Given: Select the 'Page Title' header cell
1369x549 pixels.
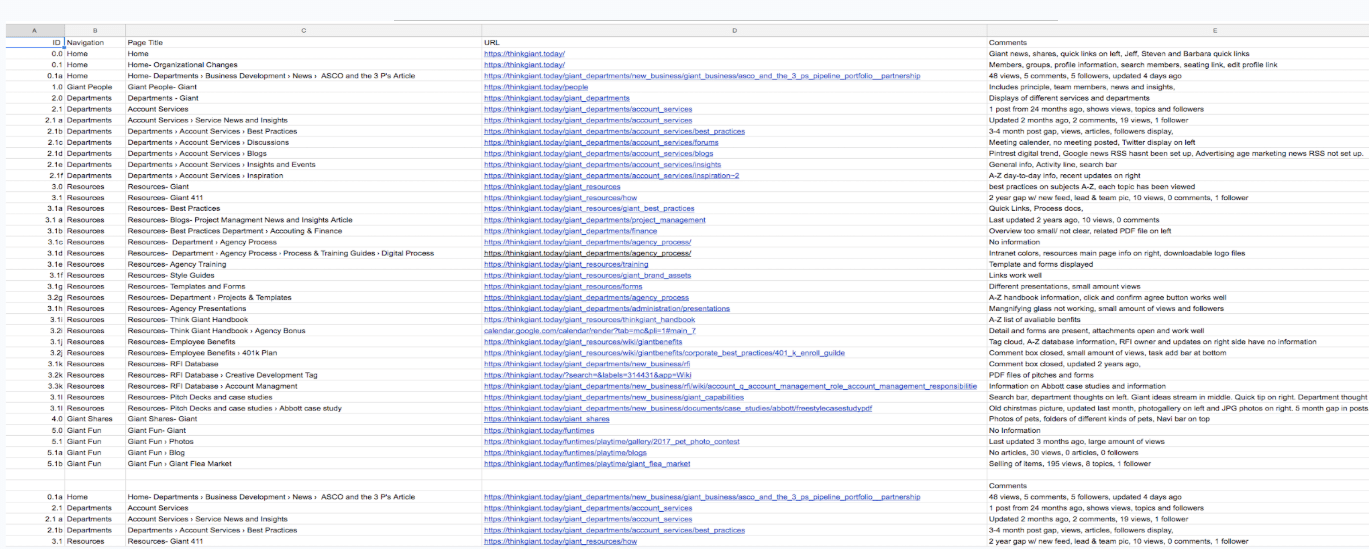Looking at the screenshot, I should tap(145, 43).
